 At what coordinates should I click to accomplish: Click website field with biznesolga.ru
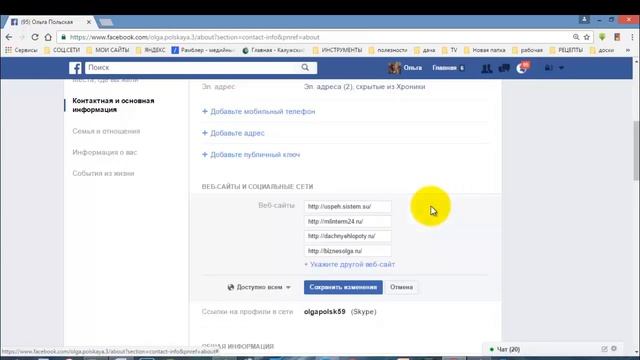pos(347,251)
